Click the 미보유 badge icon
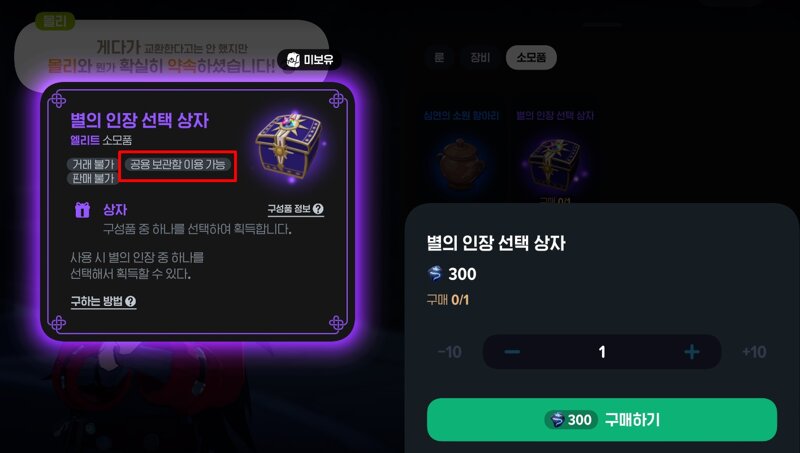The width and height of the screenshot is (800, 453). click(x=293, y=60)
